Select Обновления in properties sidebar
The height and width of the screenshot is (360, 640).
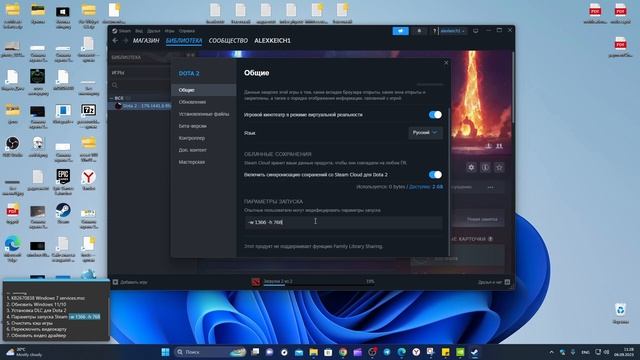tap(204, 102)
